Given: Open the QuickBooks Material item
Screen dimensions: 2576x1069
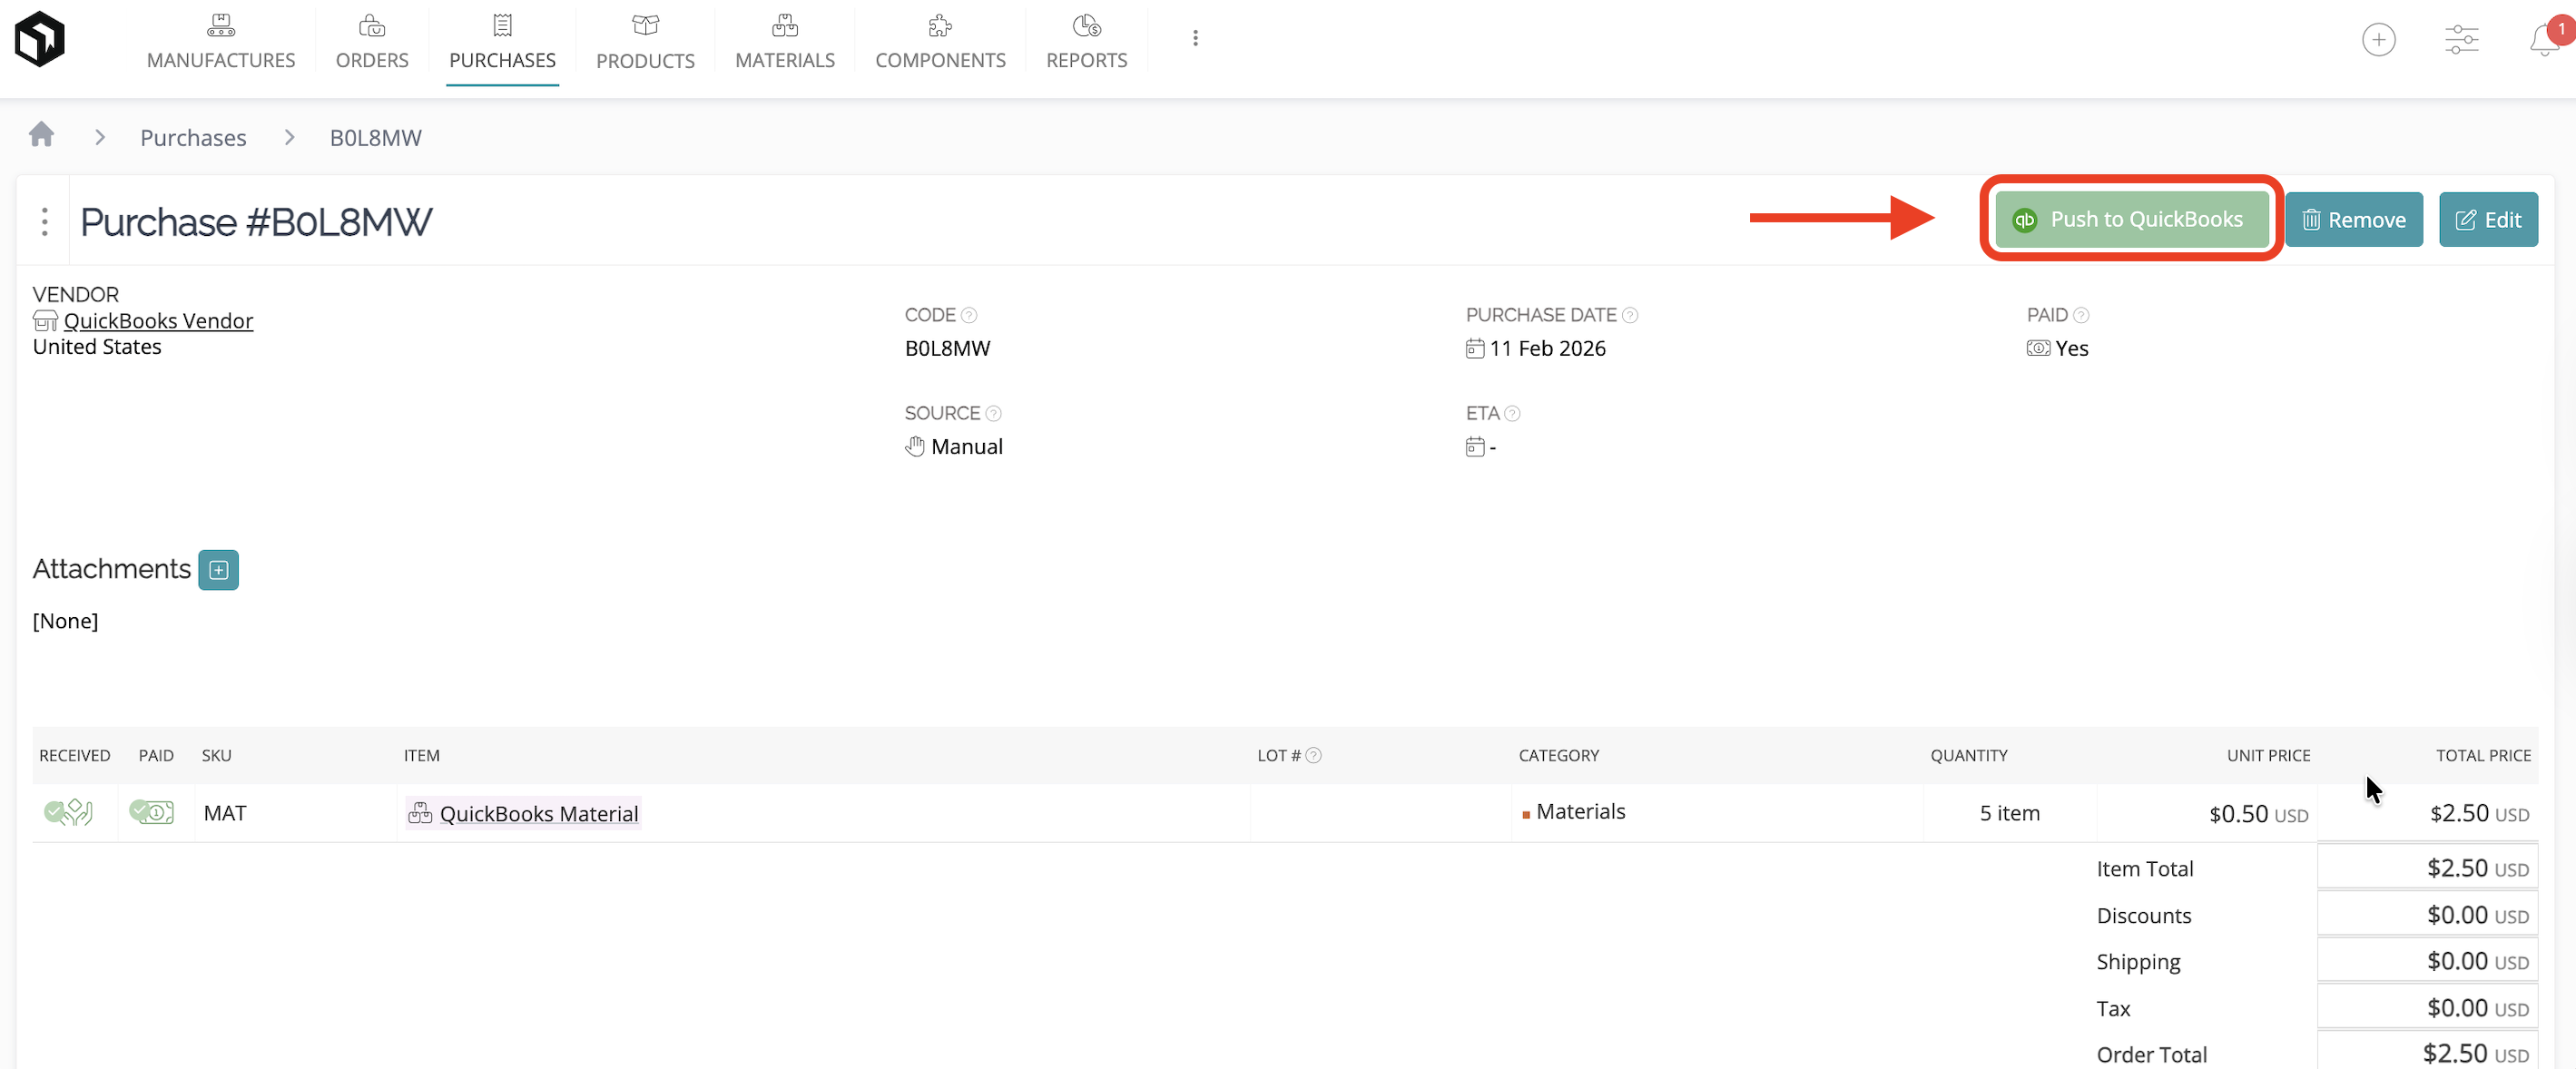Looking at the screenshot, I should coord(538,813).
